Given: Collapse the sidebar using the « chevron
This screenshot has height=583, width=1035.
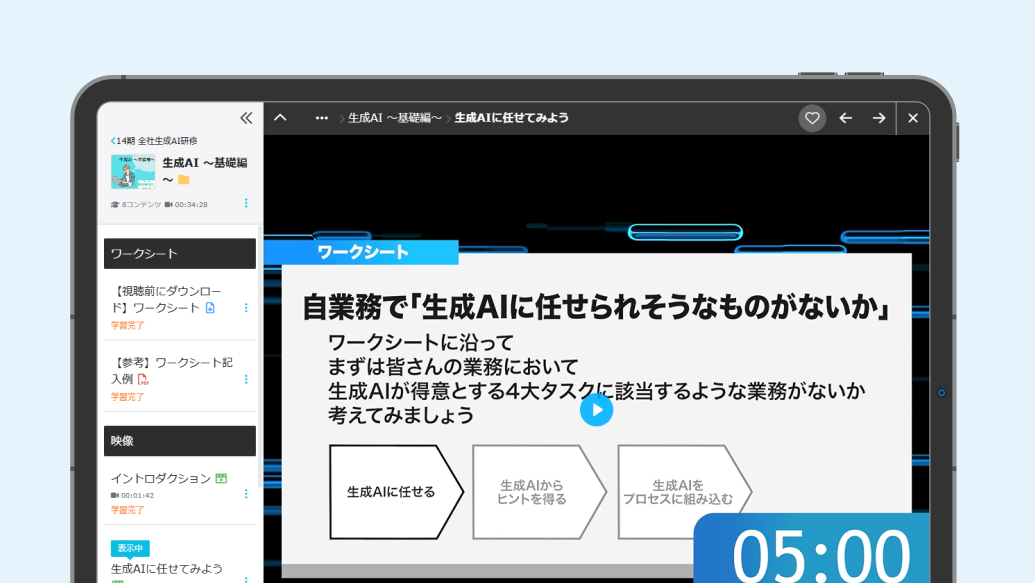Looking at the screenshot, I should tap(245, 117).
